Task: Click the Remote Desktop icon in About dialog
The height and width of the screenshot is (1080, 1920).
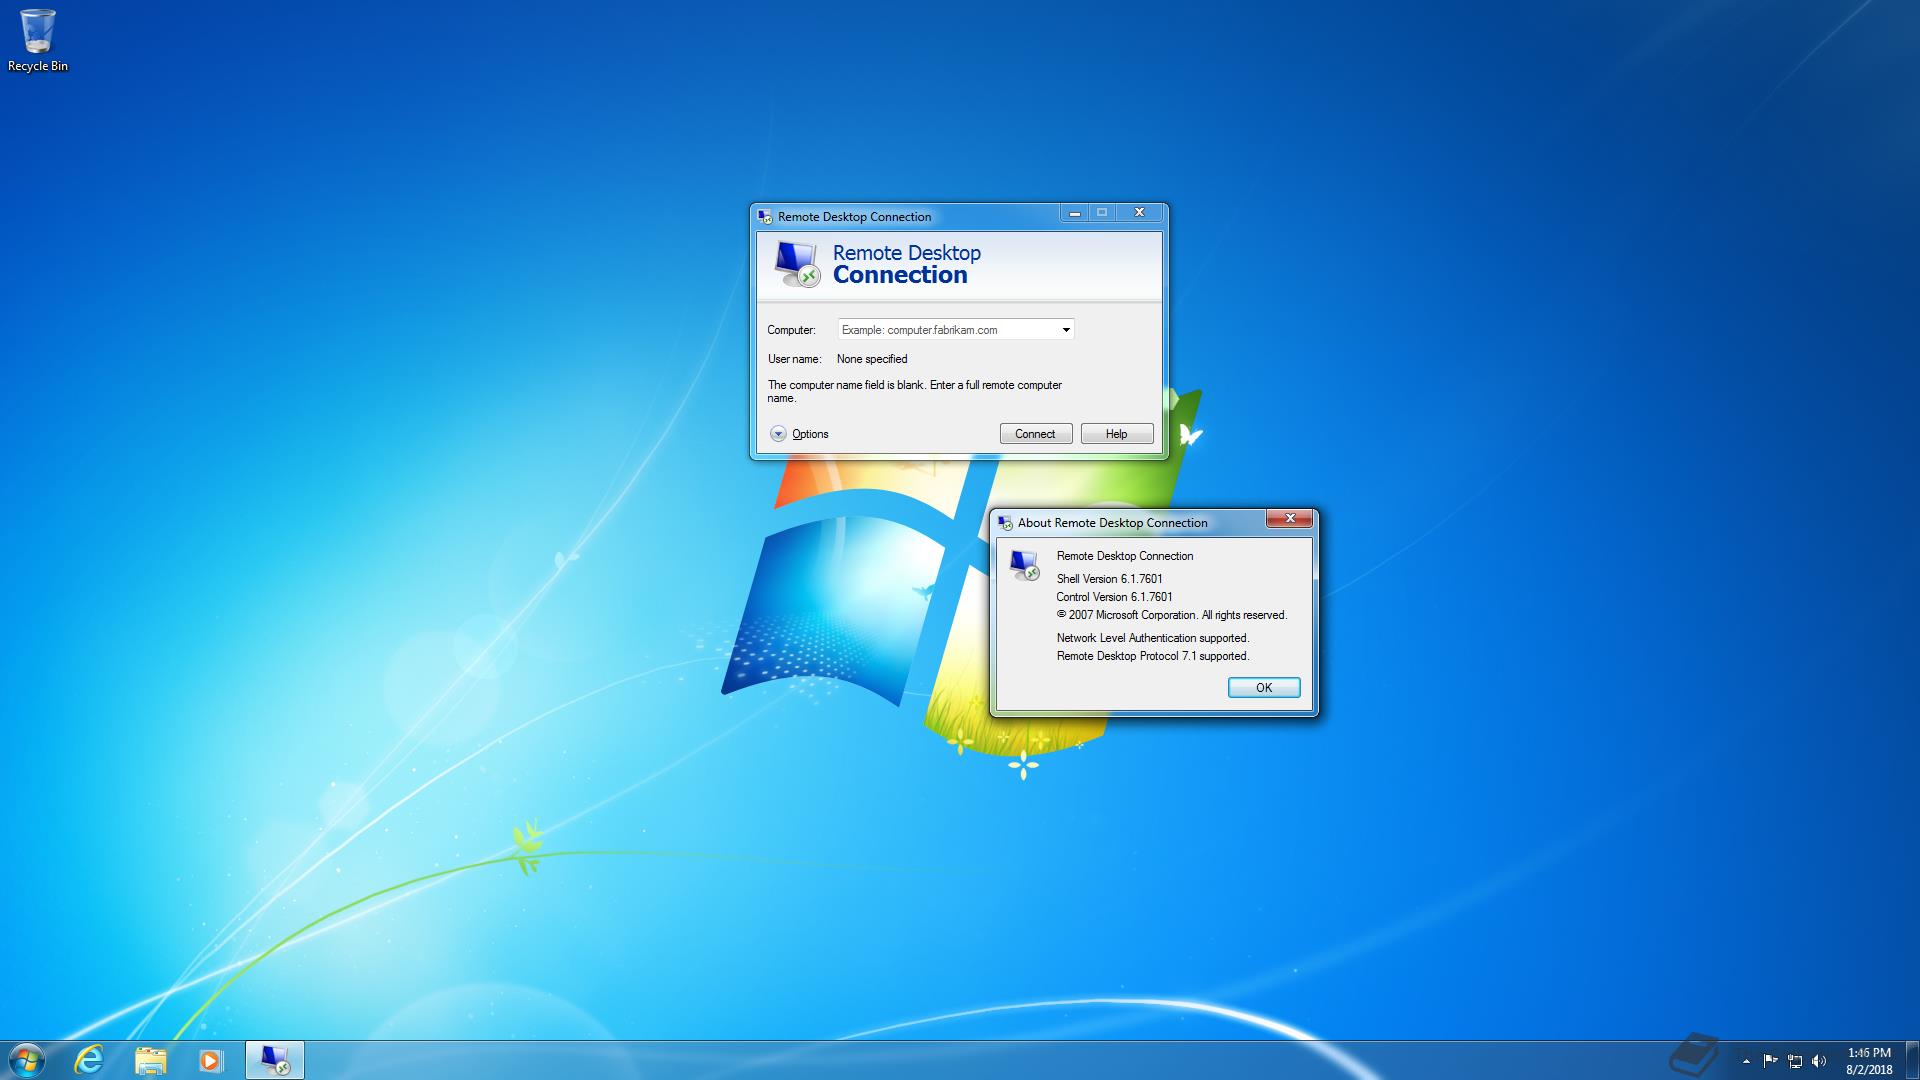Action: tap(1024, 565)
